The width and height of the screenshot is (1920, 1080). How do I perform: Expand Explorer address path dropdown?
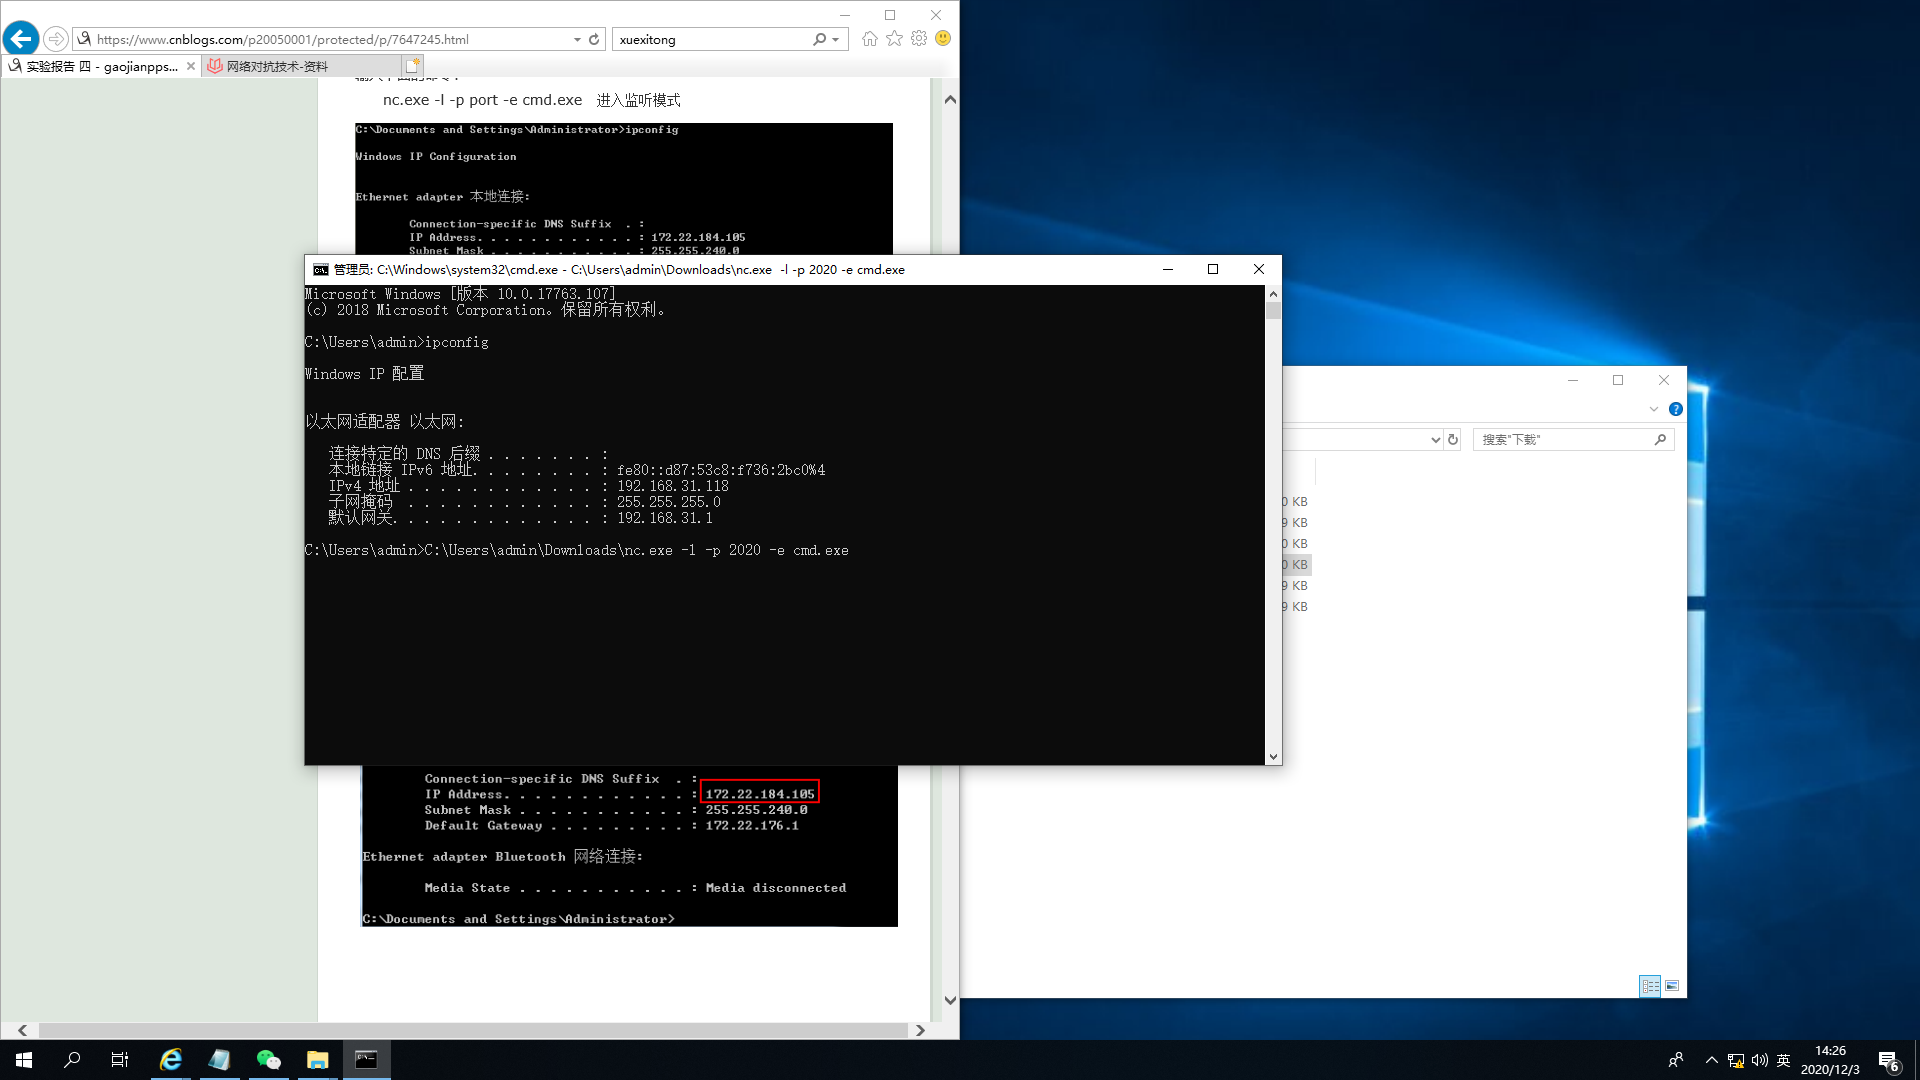1435,440
